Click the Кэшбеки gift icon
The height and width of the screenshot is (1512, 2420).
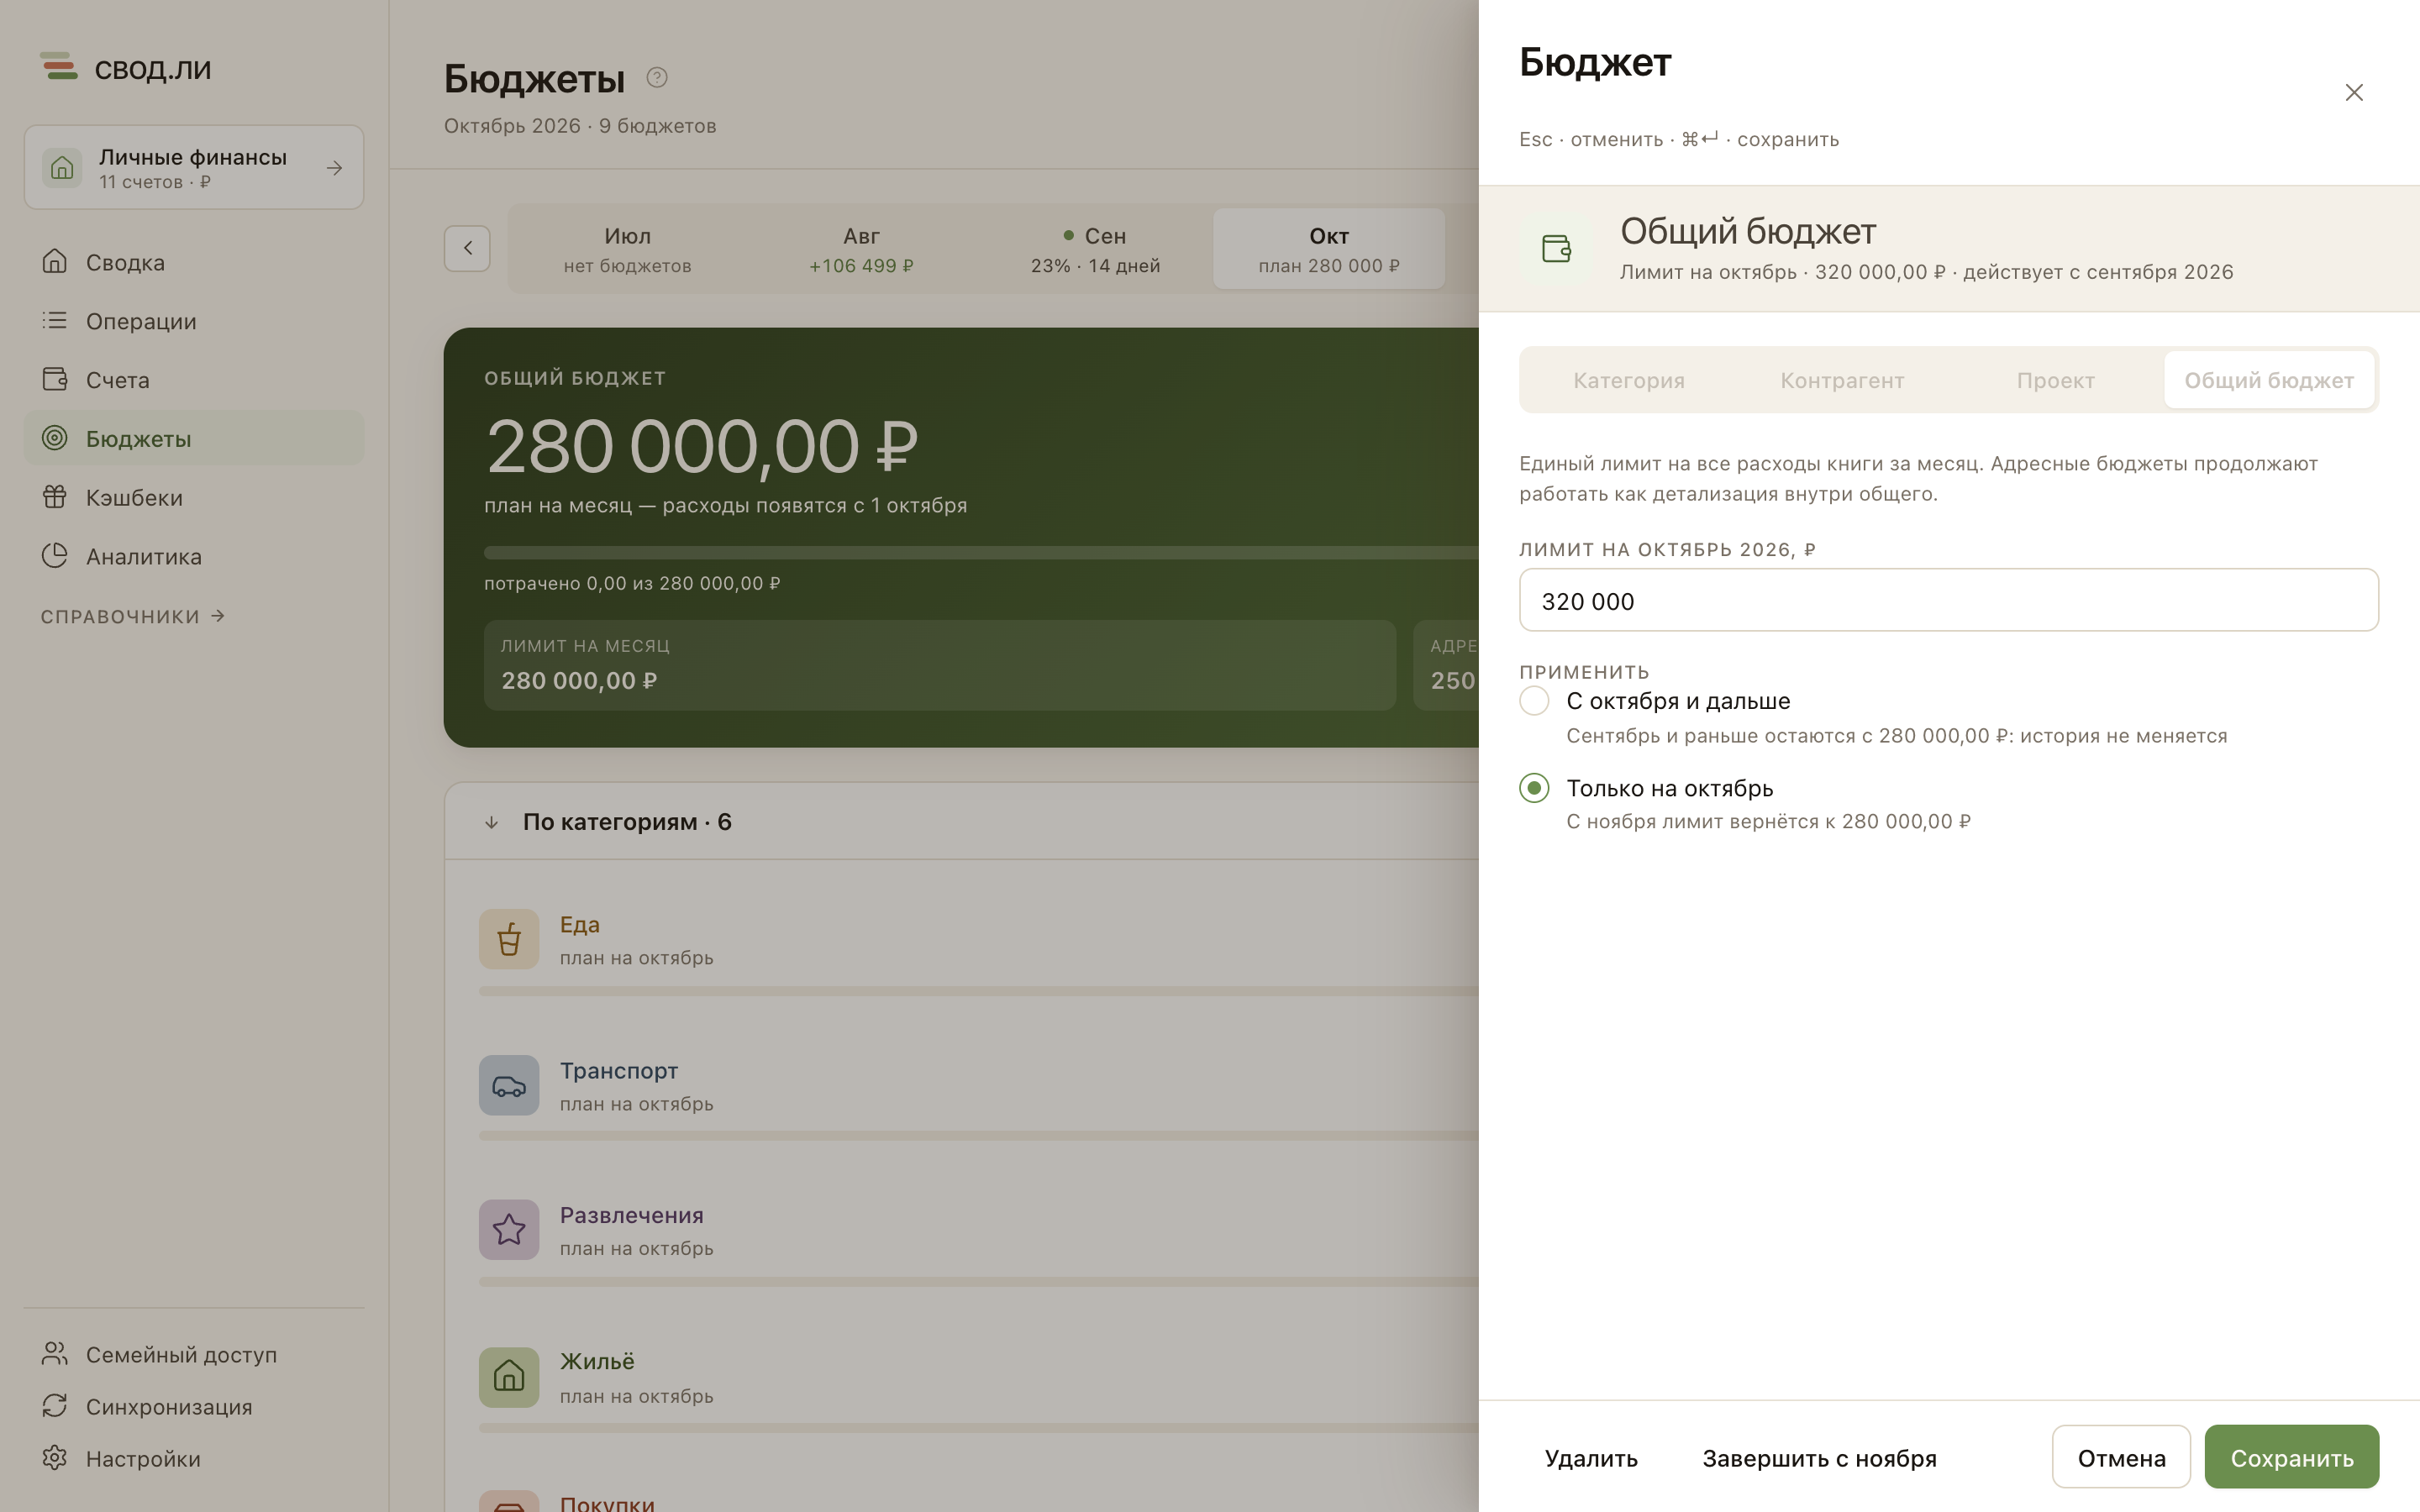[x=55, y=497]
